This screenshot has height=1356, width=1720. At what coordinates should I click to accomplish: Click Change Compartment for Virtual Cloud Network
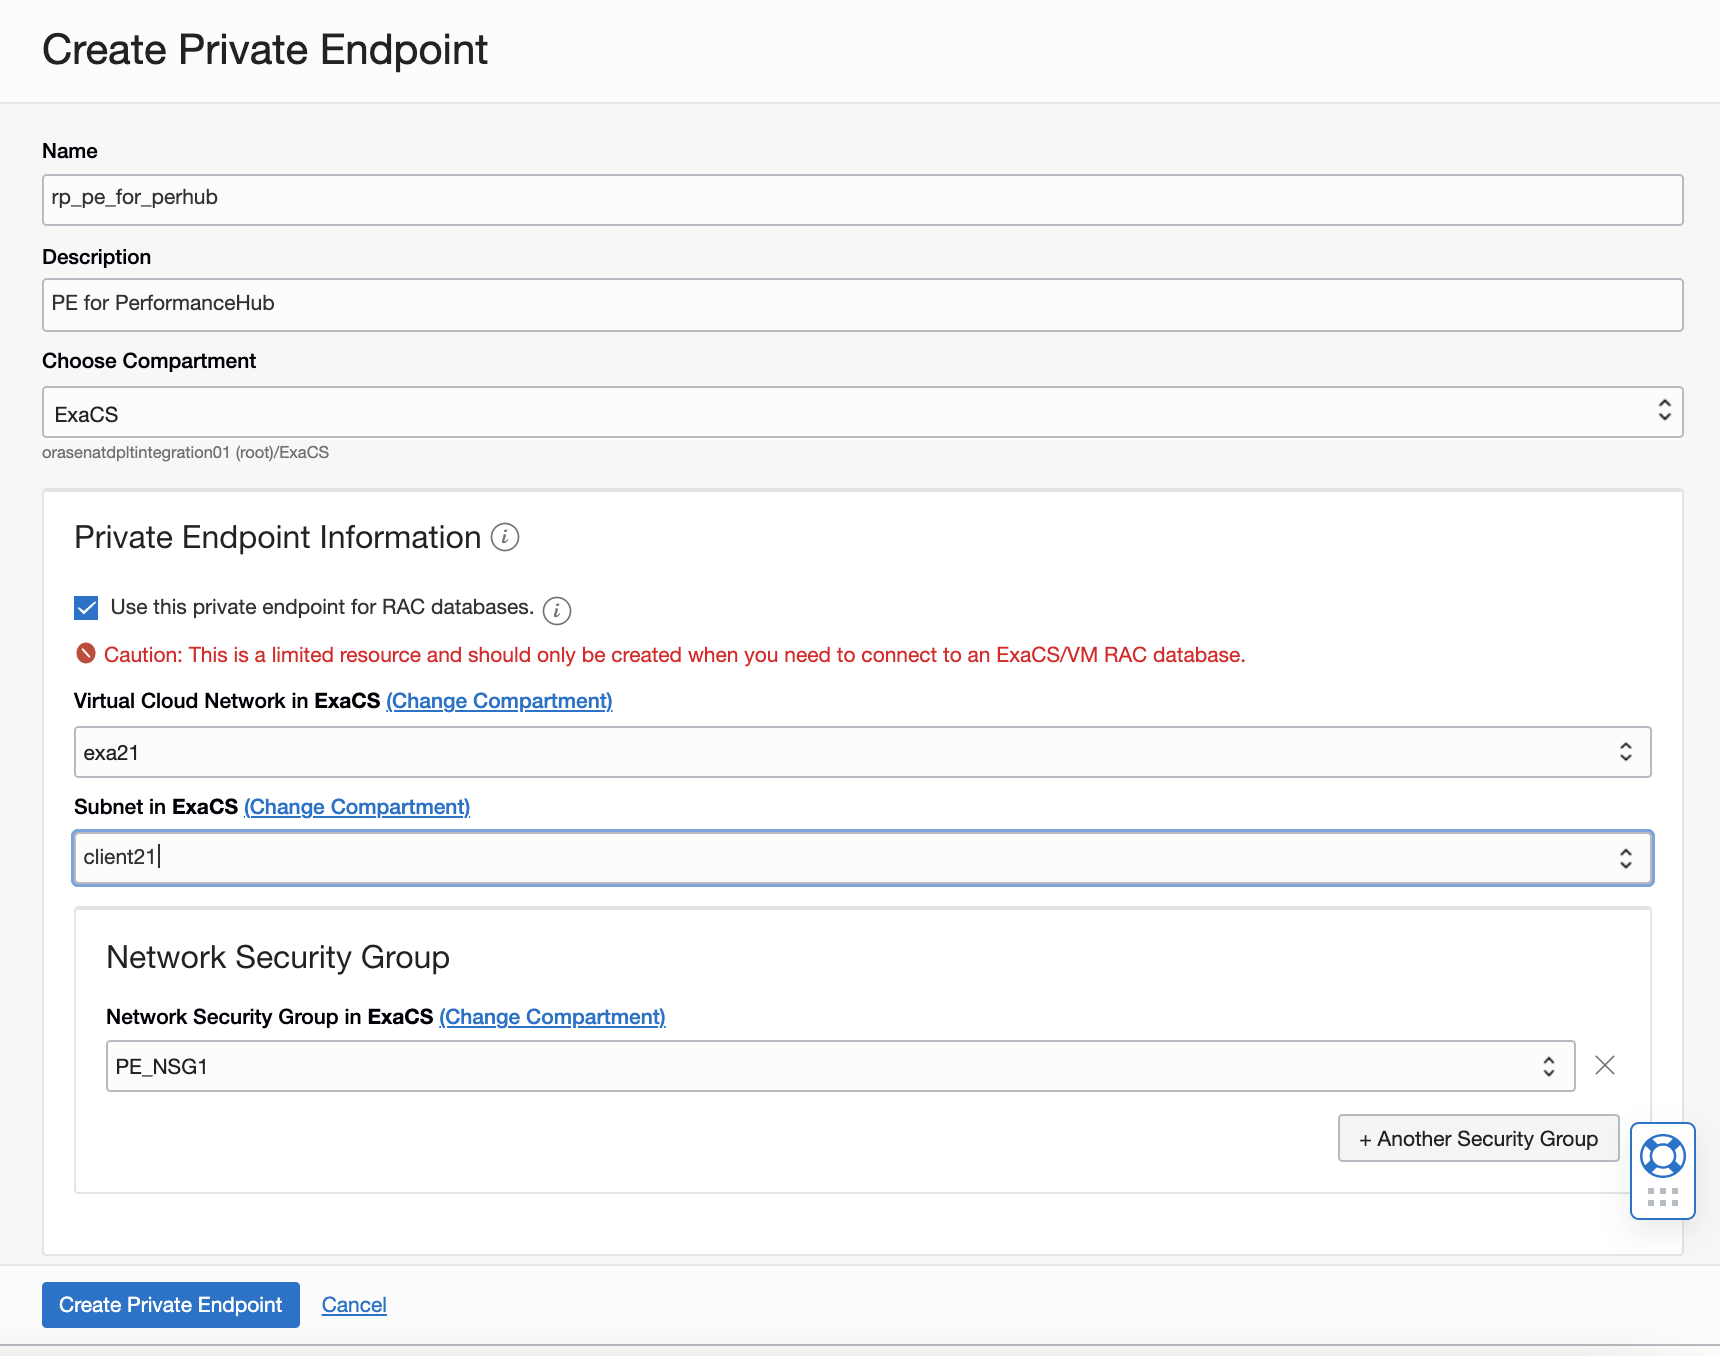(x=499, y=701)
